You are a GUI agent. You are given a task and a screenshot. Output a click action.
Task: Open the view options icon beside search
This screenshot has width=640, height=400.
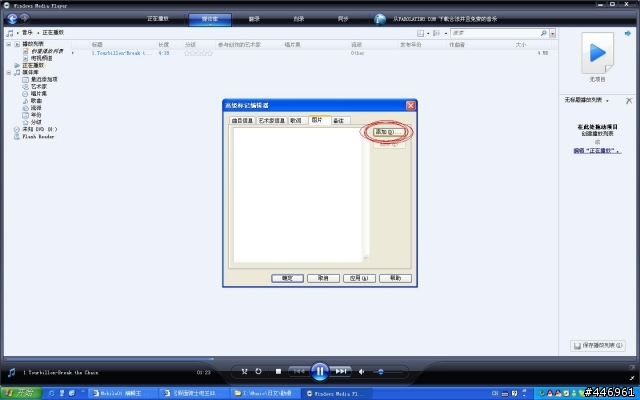pyautogui.click(x=436, y=33)
